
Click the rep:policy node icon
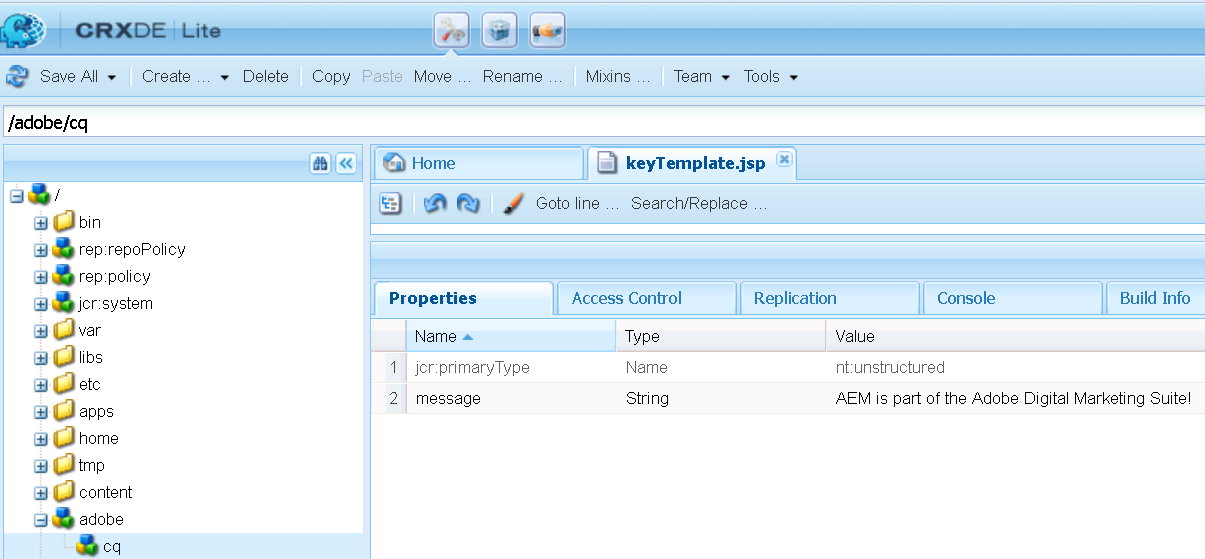point(64,276)
